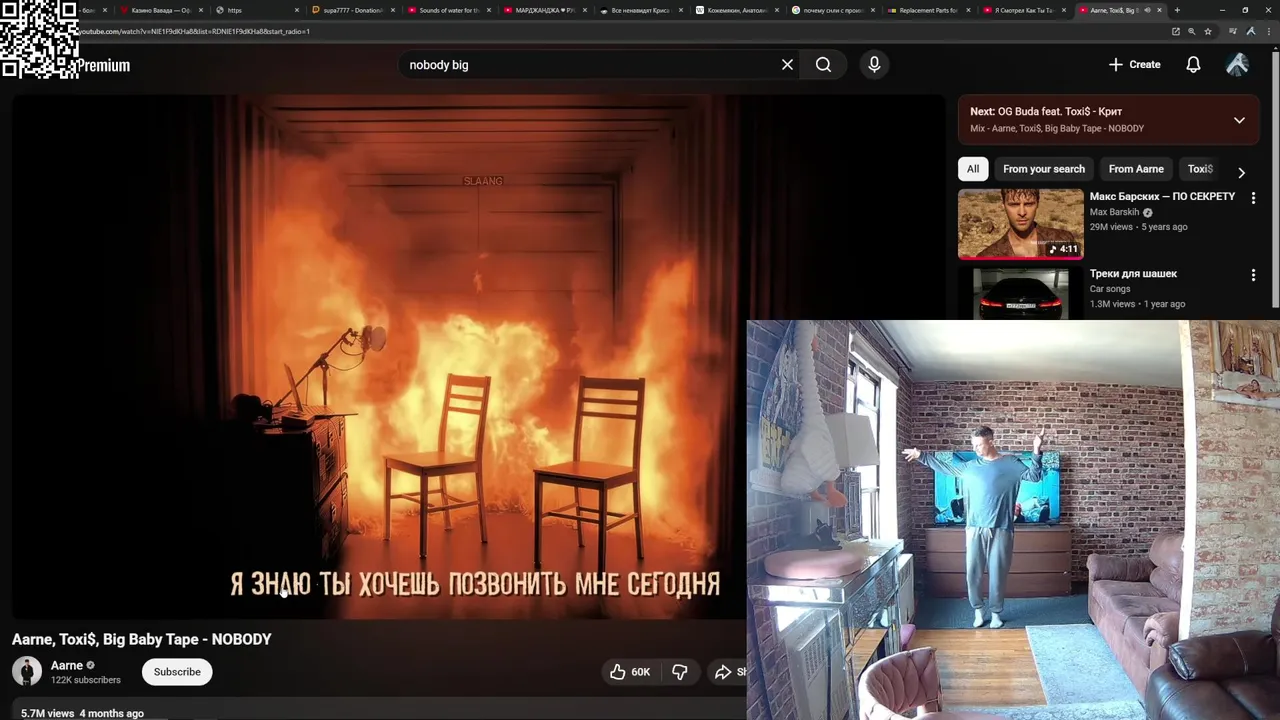Mute the Aarne tab audio icon
This screenshot has width=1280, height=720.
click(x=1147, y=10)
